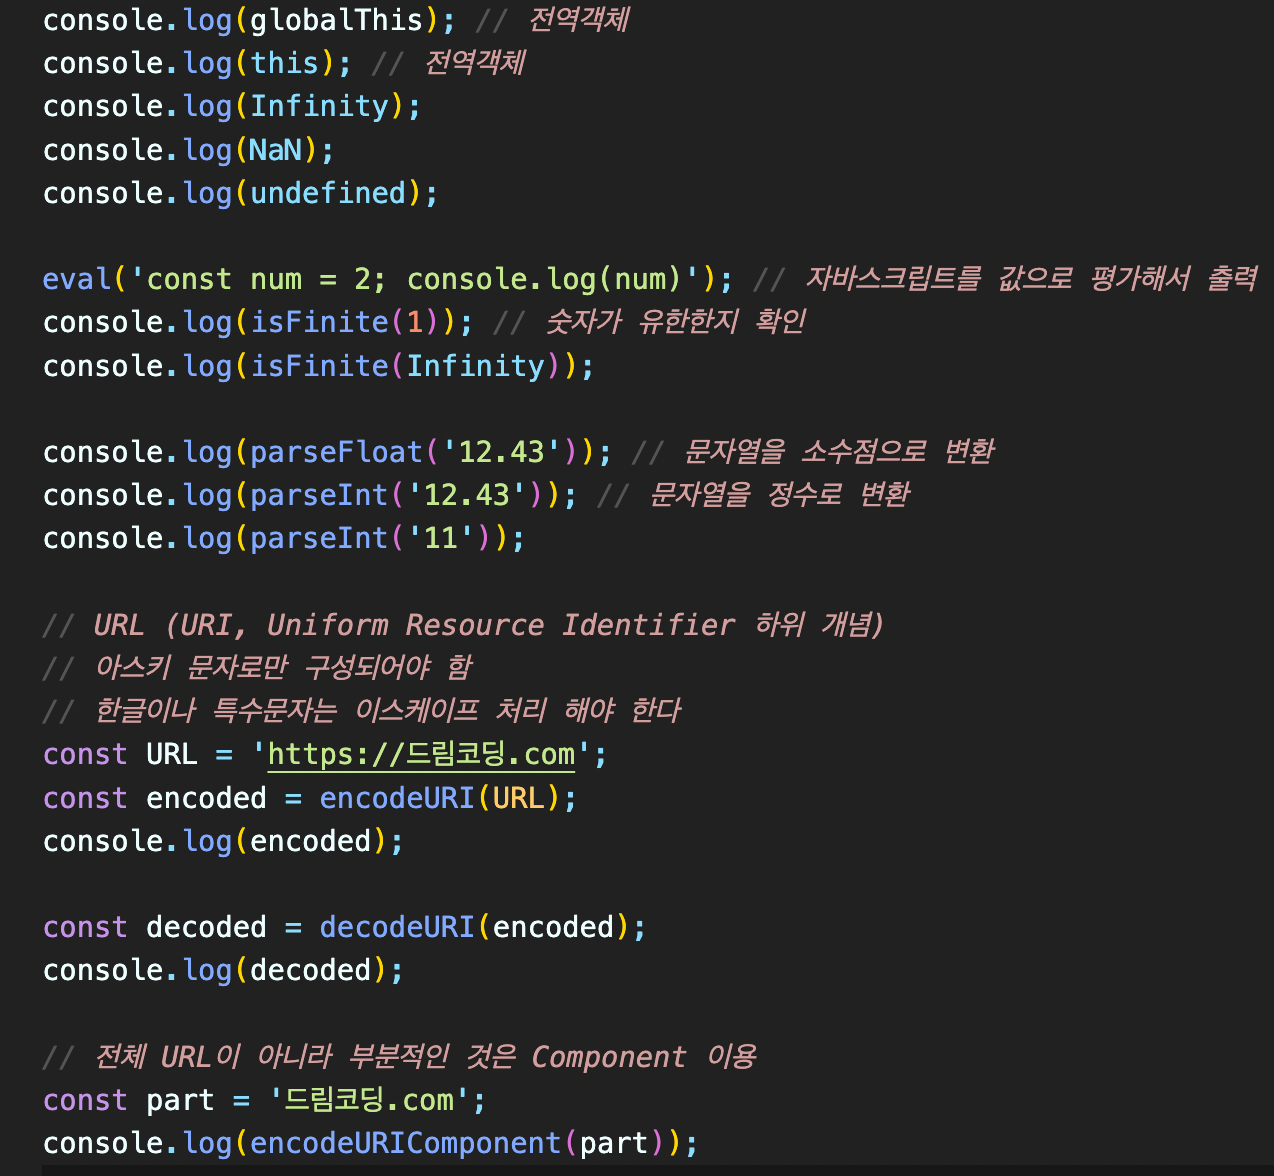Click parseFloat function name
The image size is (1274, 1176).
(336, 452)
